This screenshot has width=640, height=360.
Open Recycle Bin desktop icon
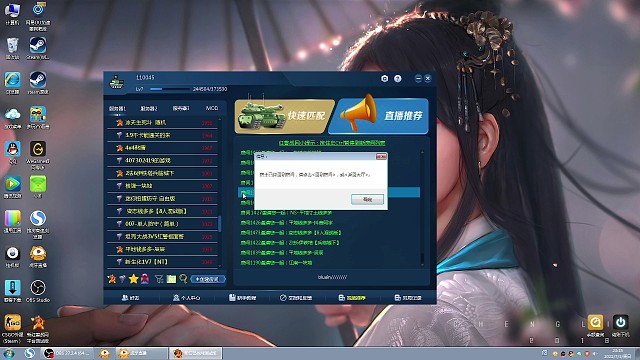click(12, 48)
